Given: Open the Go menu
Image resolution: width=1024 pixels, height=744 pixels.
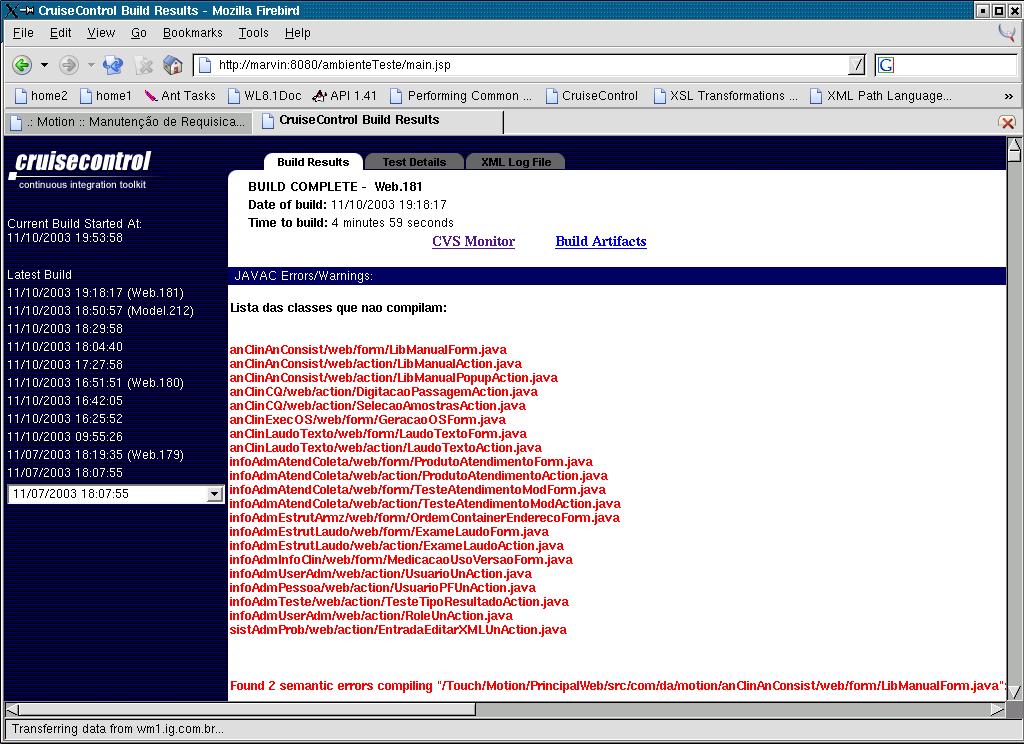Looking at the screenshot, I should (x=139, y=33).
